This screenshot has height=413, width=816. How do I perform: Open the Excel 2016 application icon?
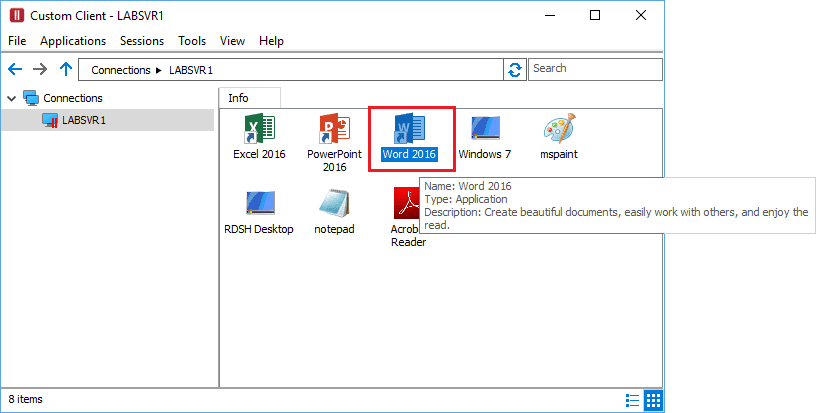(259, 130)
